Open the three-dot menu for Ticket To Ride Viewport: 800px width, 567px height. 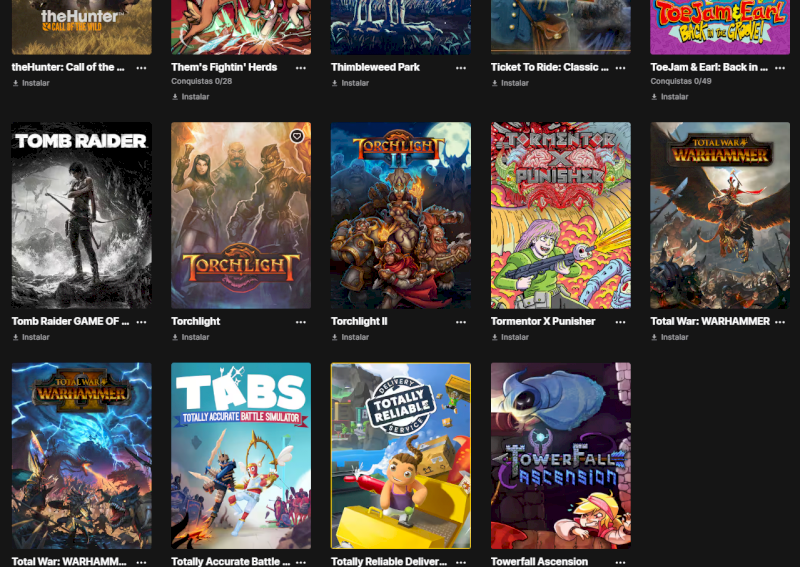pyautogui.click(x=620, y=68)
